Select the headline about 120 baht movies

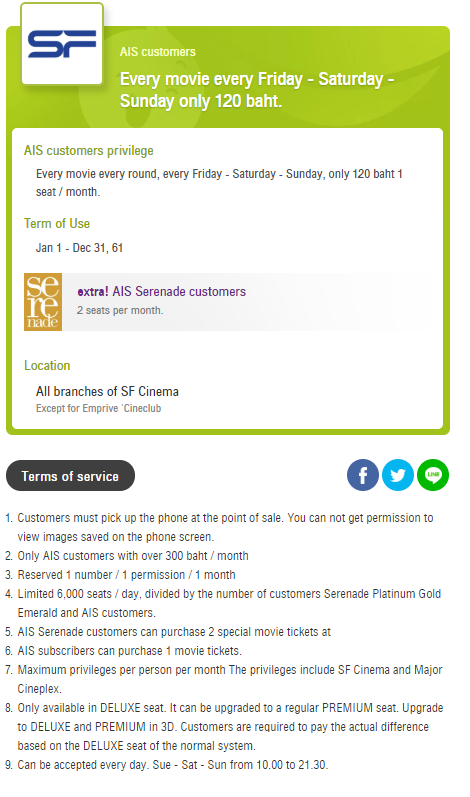click(x=257, y=90)
